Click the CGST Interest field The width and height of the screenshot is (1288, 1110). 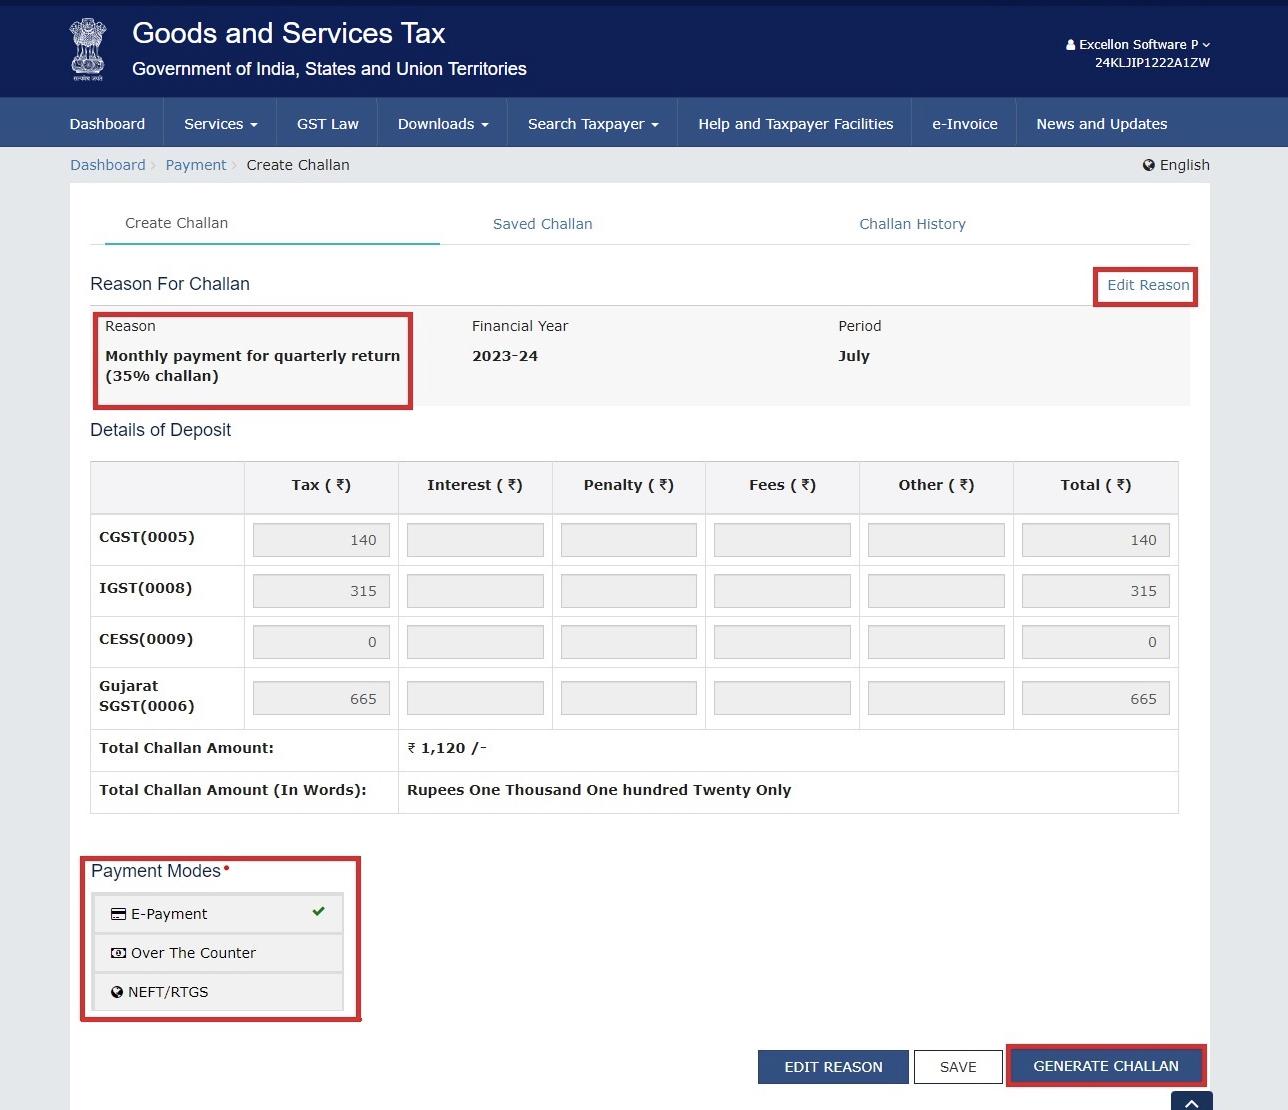click(x=475, y=540)
